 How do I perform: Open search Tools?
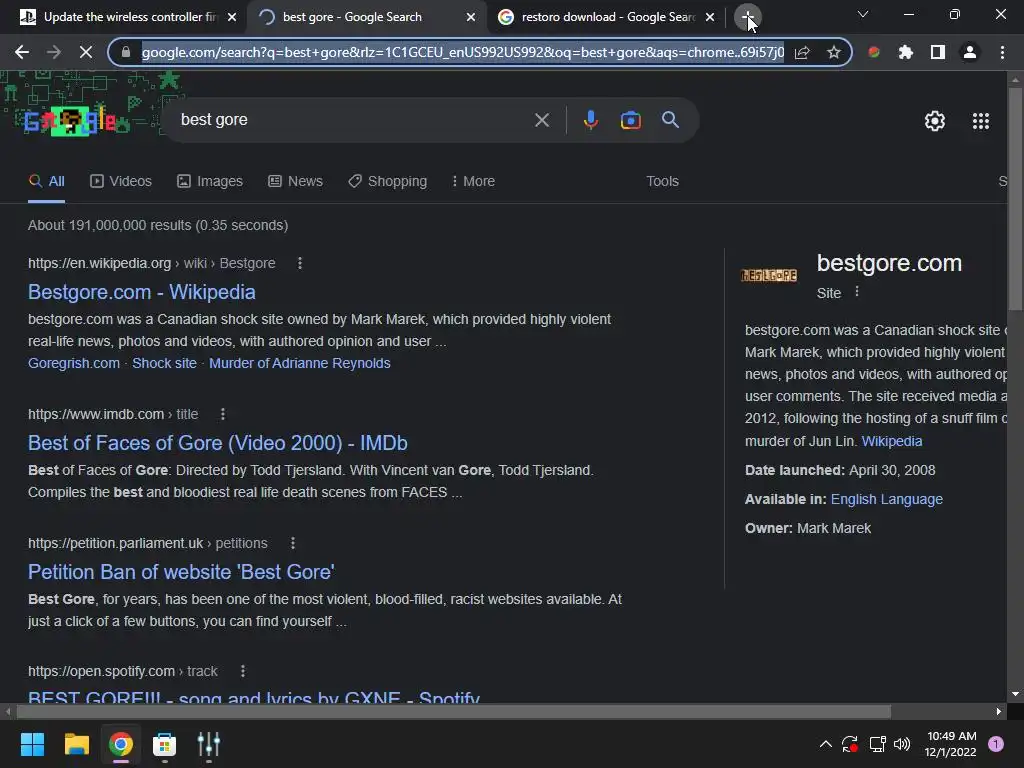pyautogui.click(x=662, y=181)
